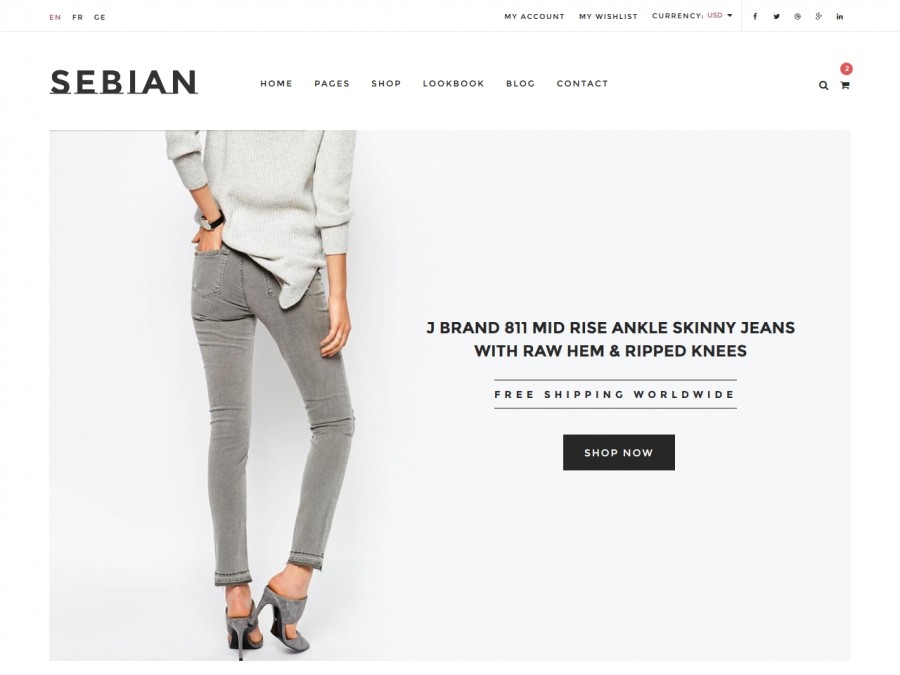Click the Shop Now button

(619, 452)
